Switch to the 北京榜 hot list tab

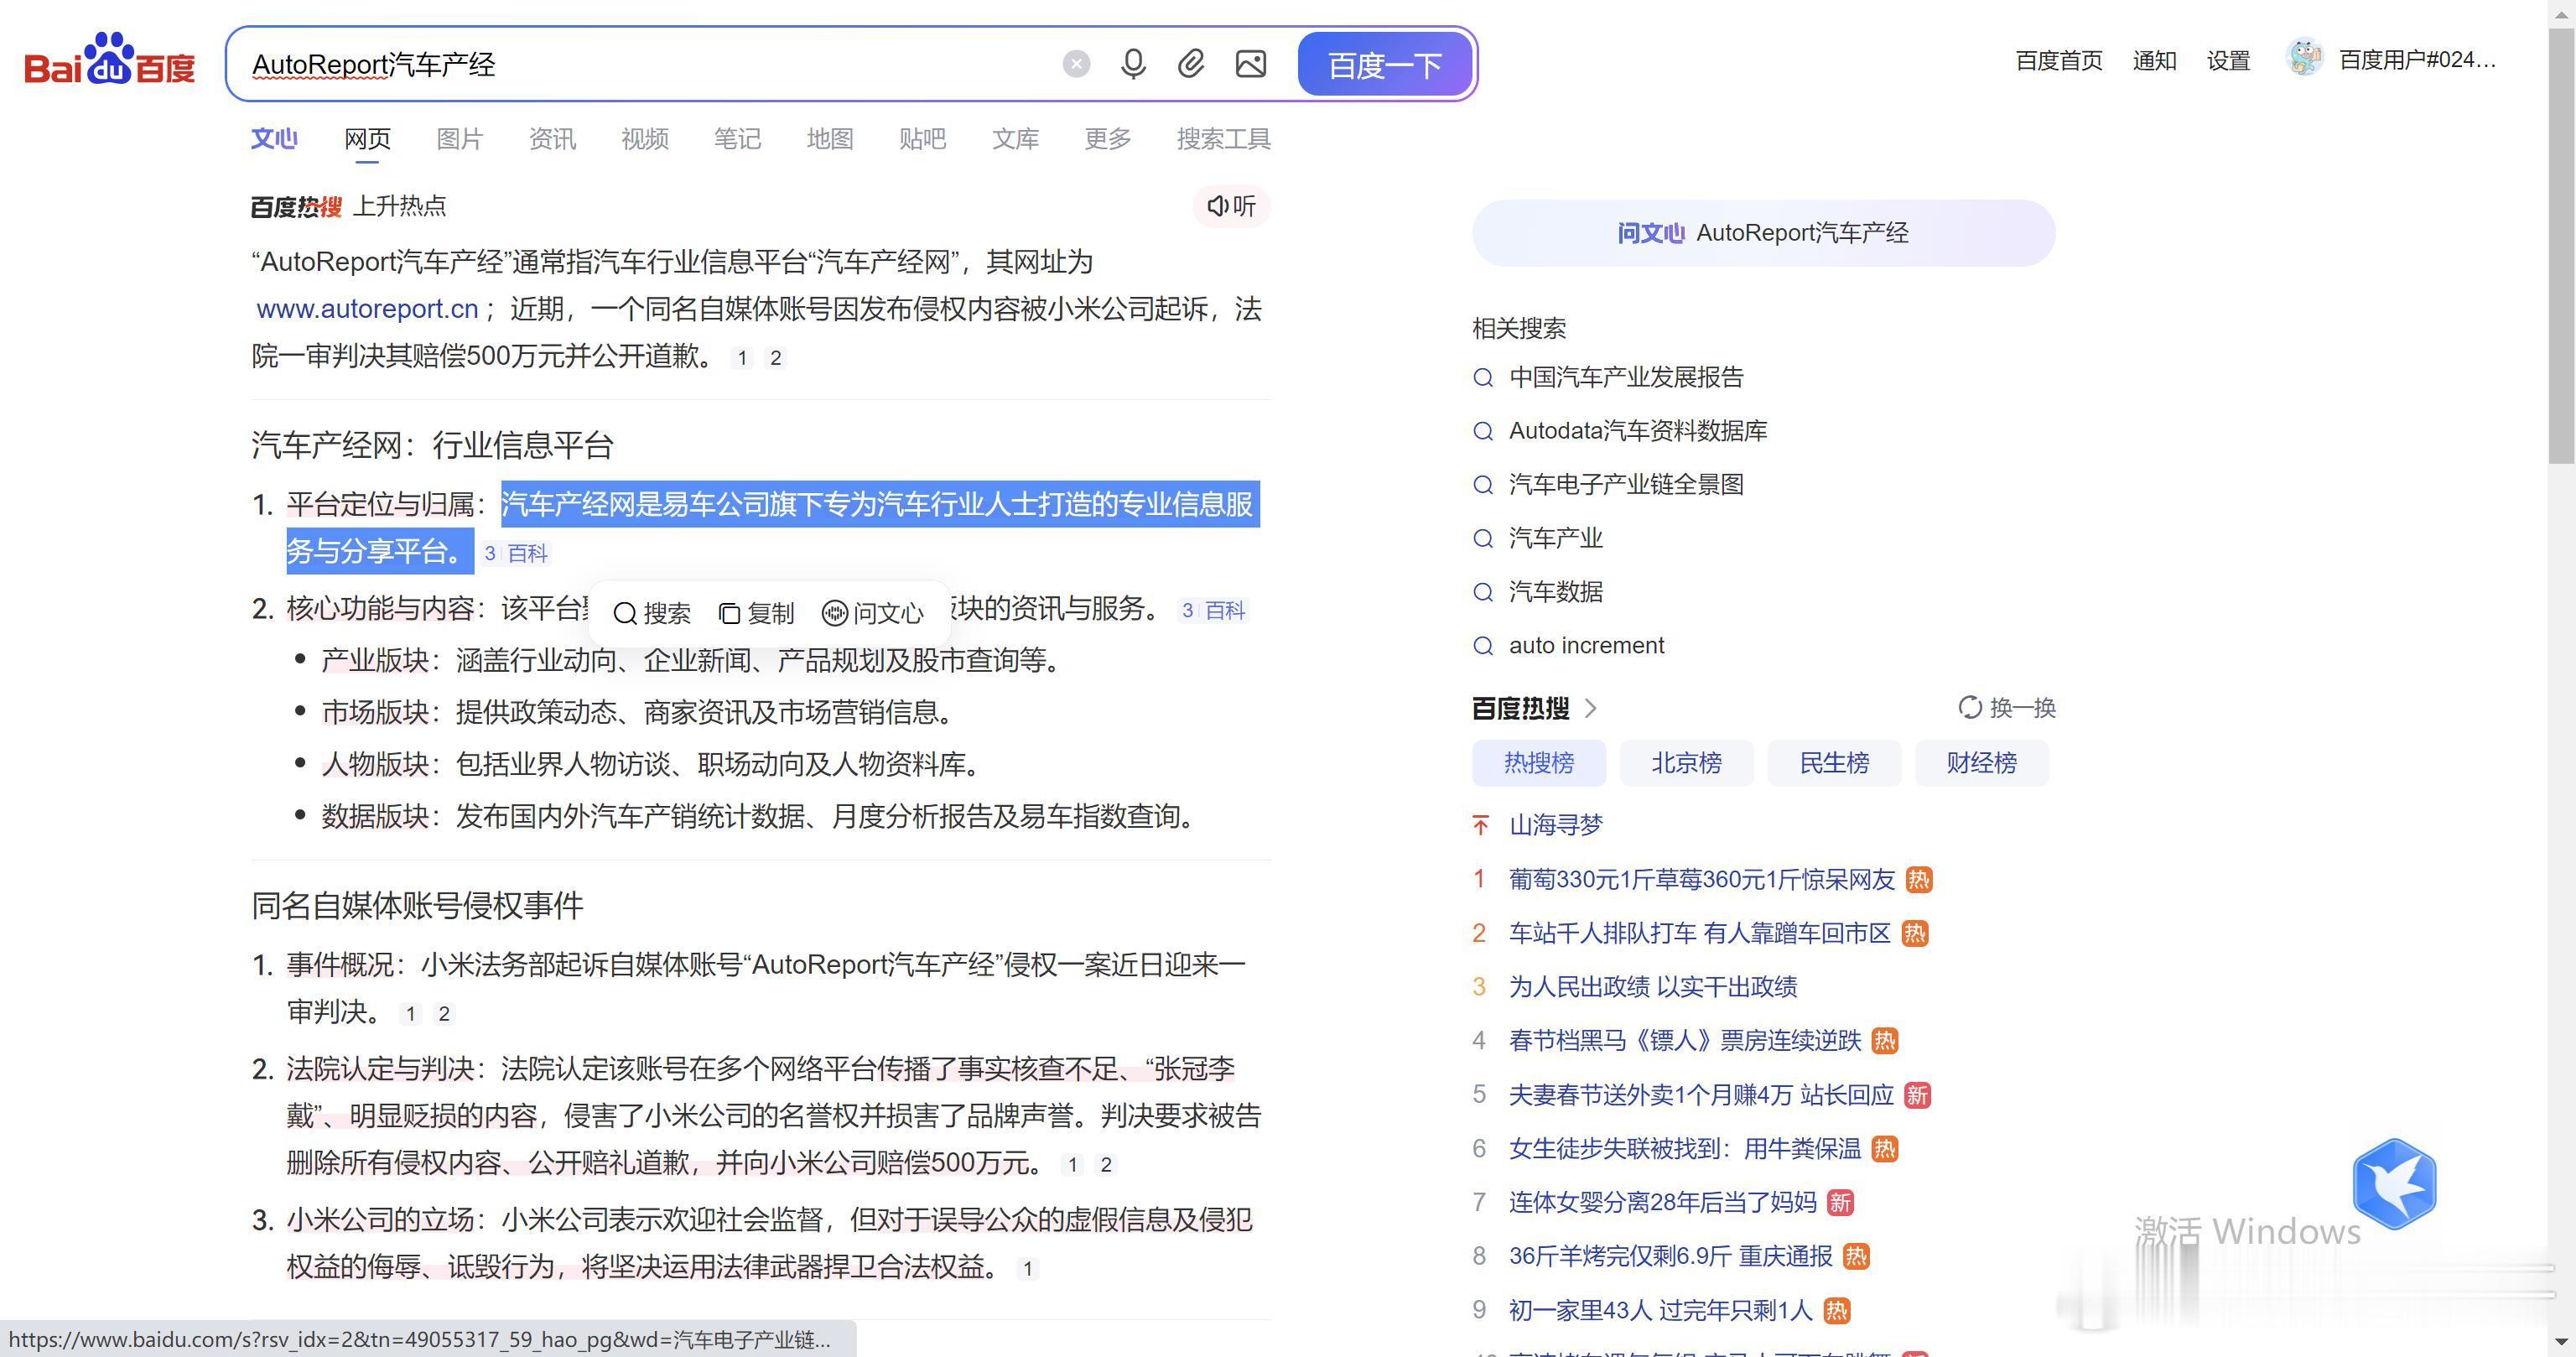coord(1685,762)
